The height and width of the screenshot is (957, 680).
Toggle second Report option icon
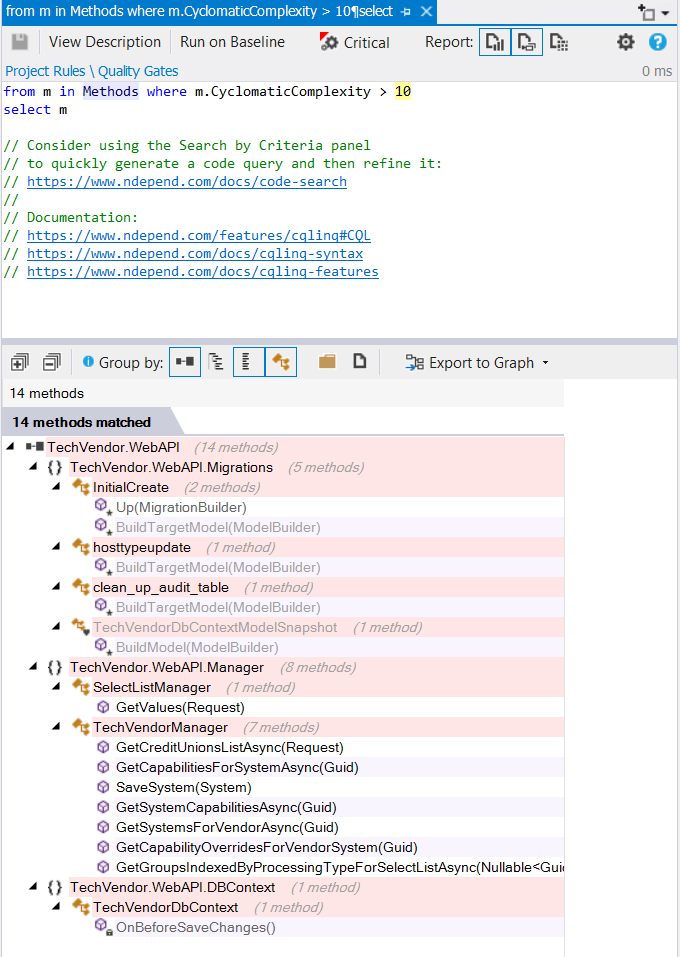pos(526,42)
